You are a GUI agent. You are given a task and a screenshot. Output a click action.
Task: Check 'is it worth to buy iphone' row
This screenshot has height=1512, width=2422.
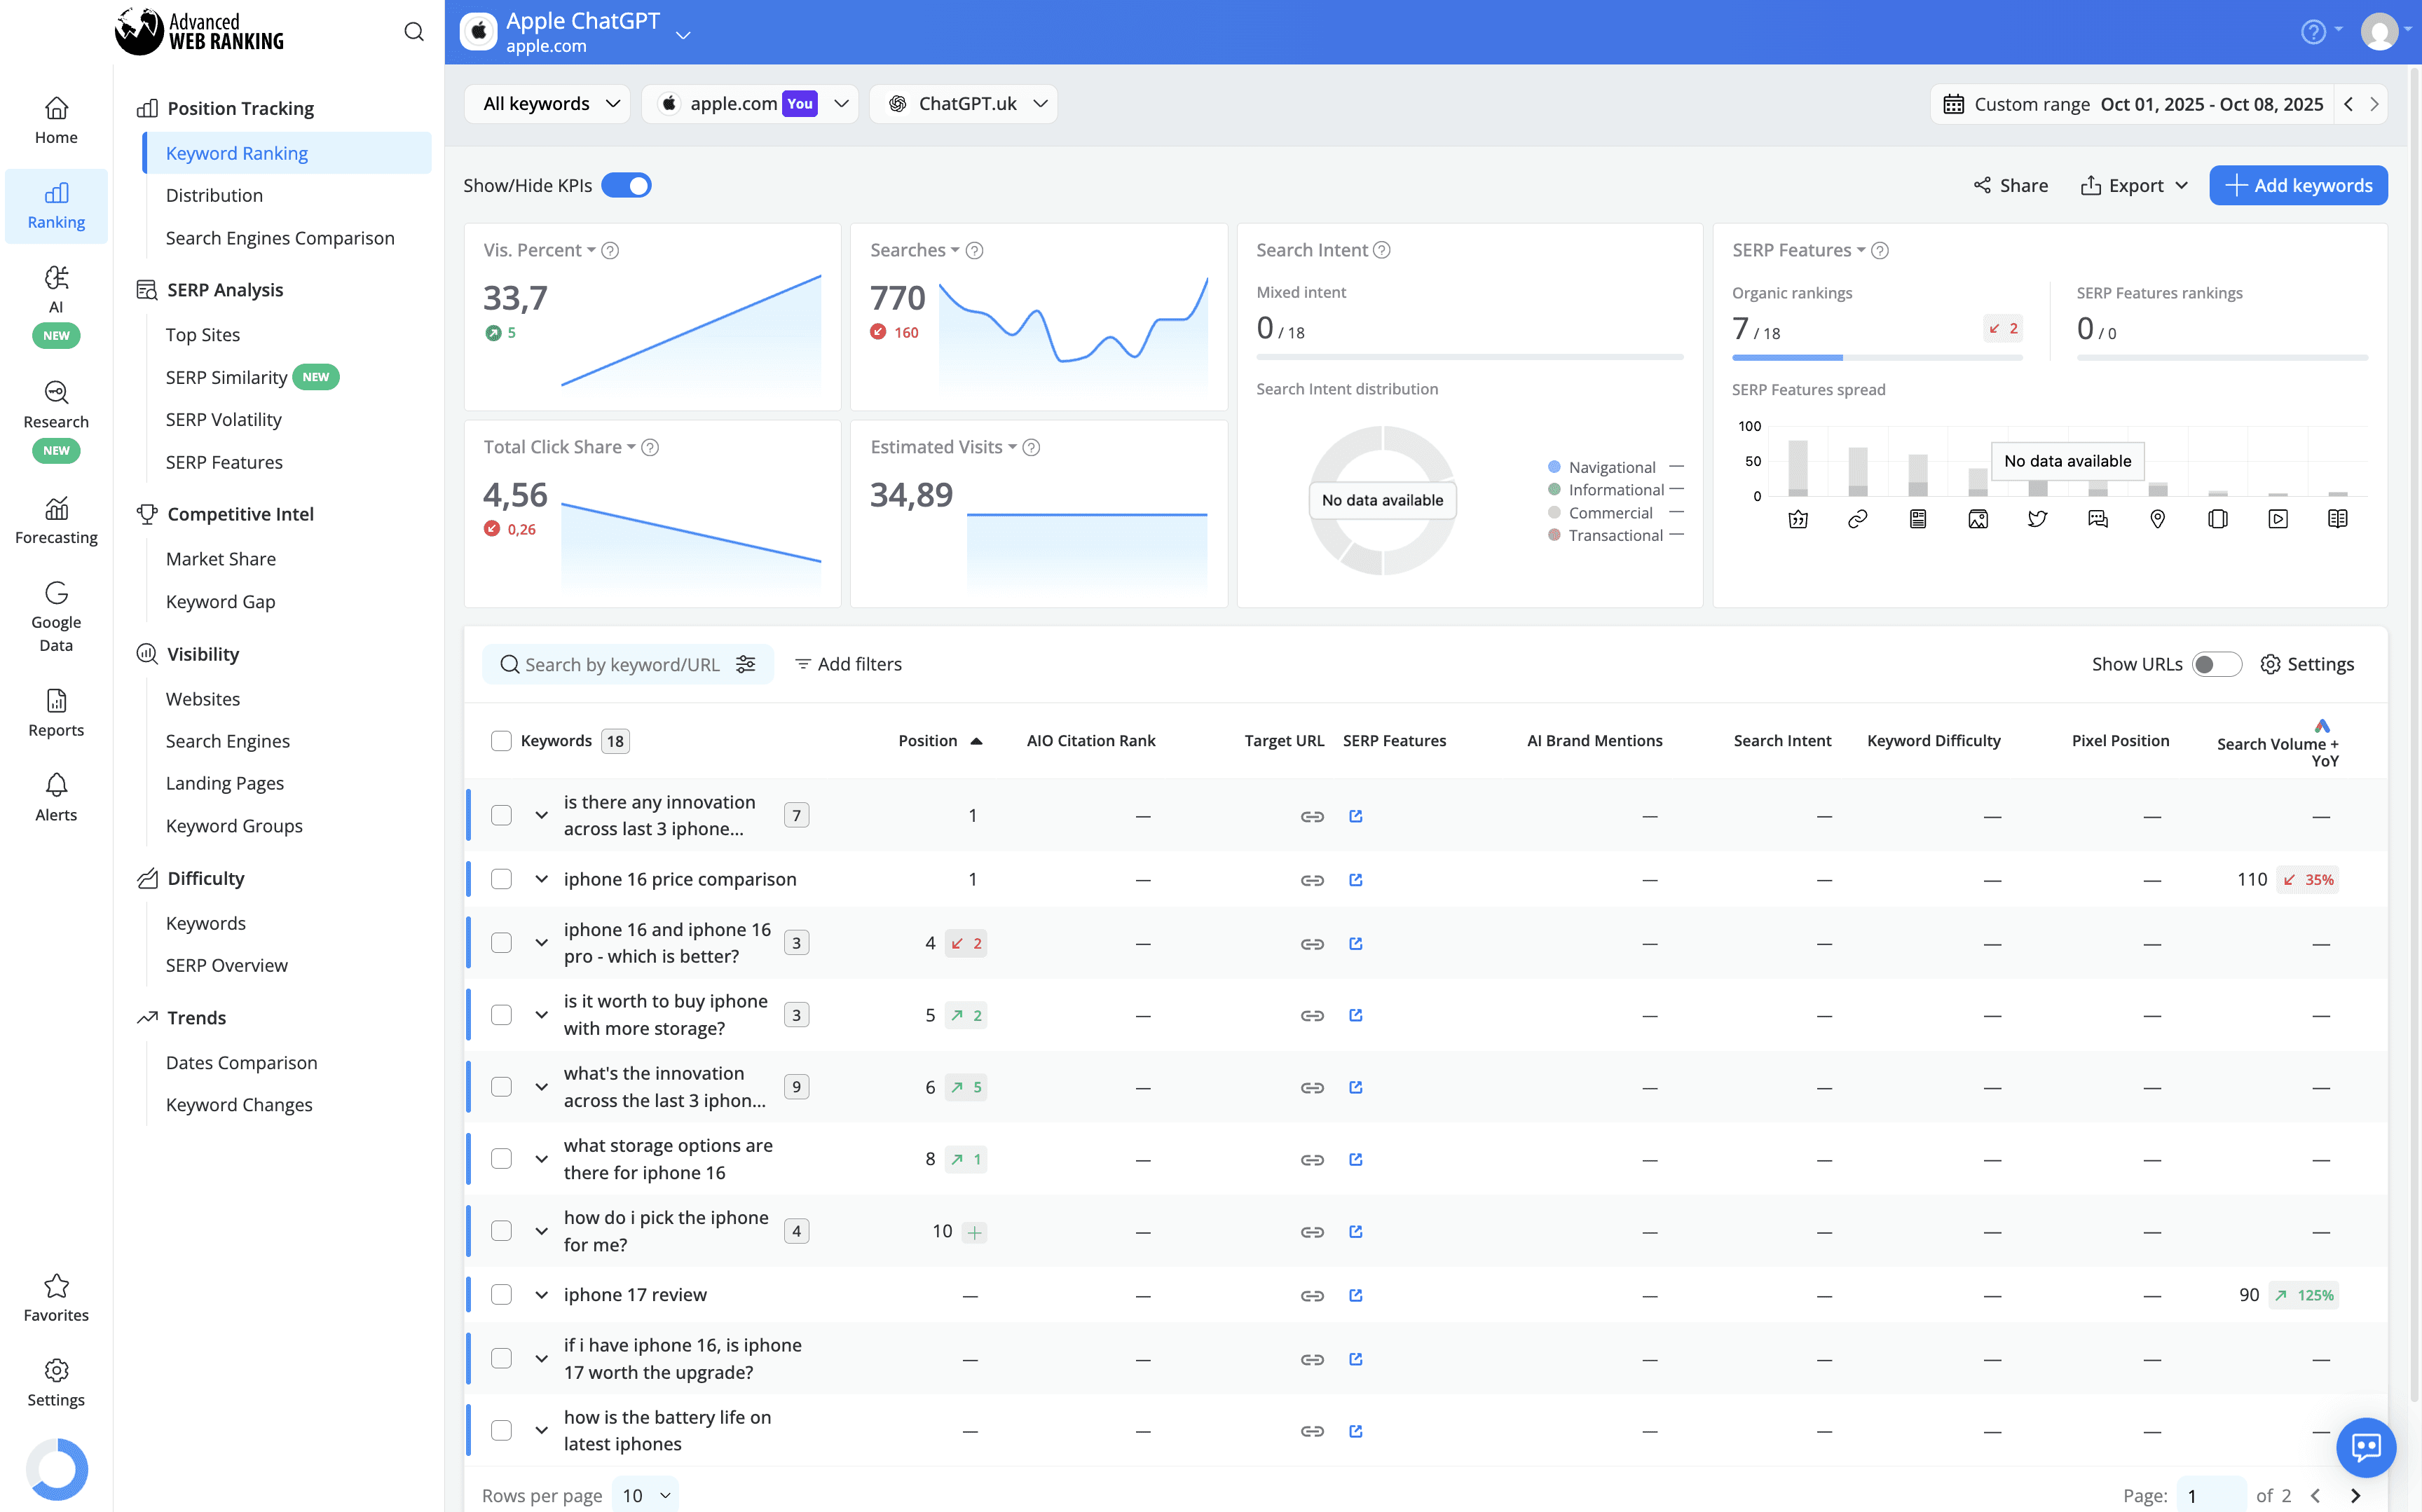pos(501,1015)
